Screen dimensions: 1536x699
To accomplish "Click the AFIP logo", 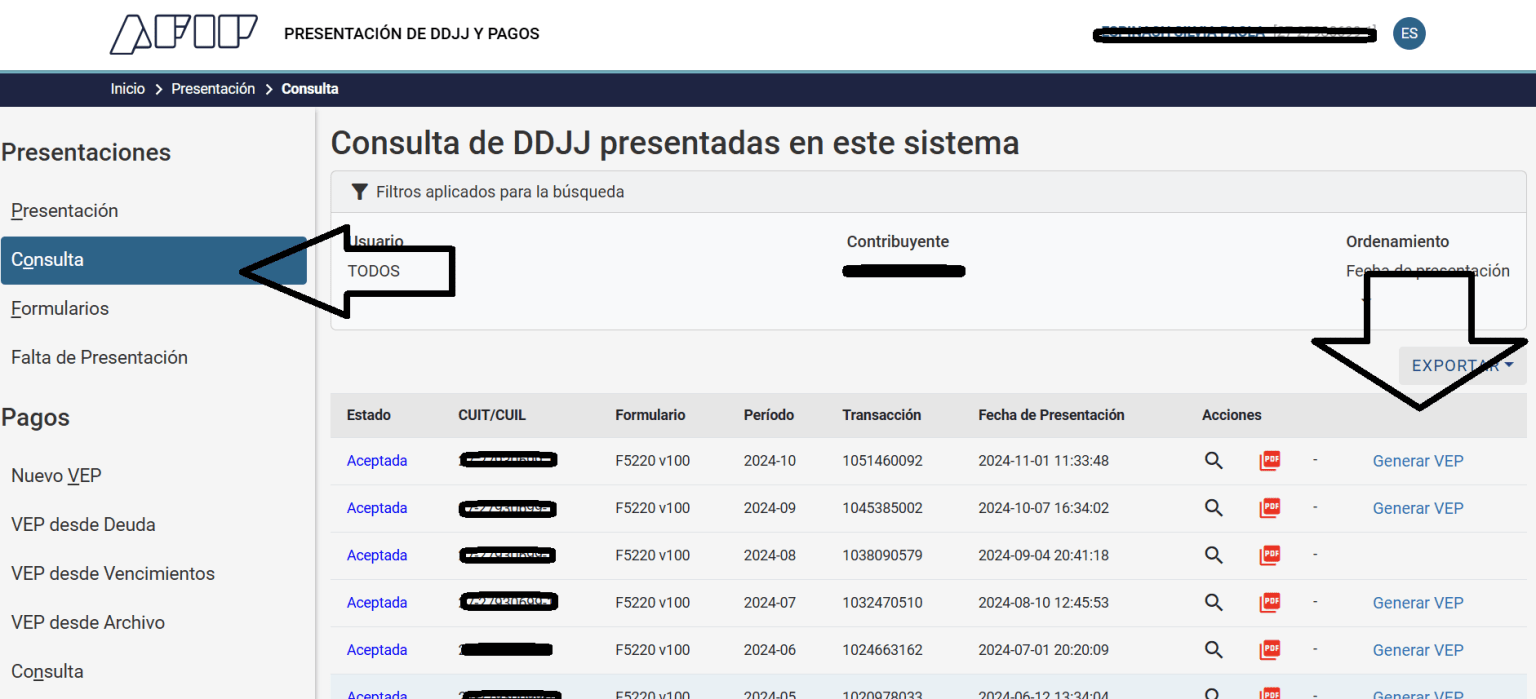I will coord(183,34).
